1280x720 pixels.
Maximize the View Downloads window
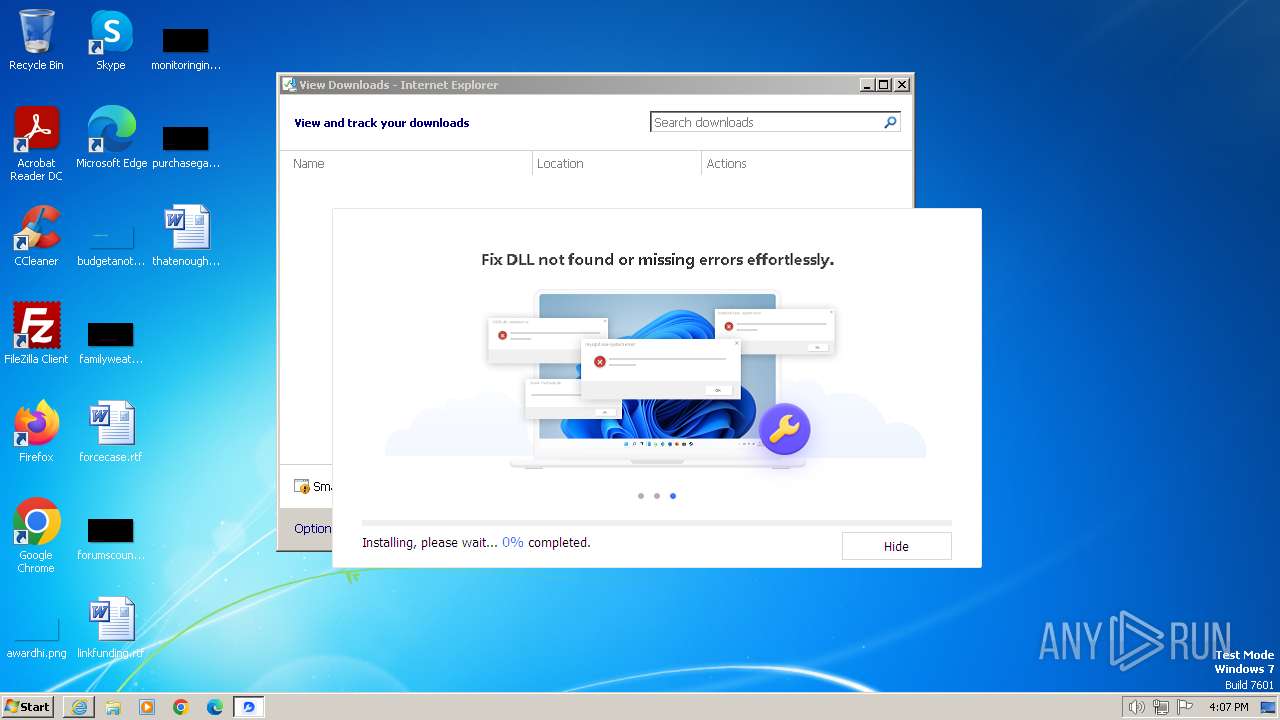pyautogui.click(x=884, y=85)
